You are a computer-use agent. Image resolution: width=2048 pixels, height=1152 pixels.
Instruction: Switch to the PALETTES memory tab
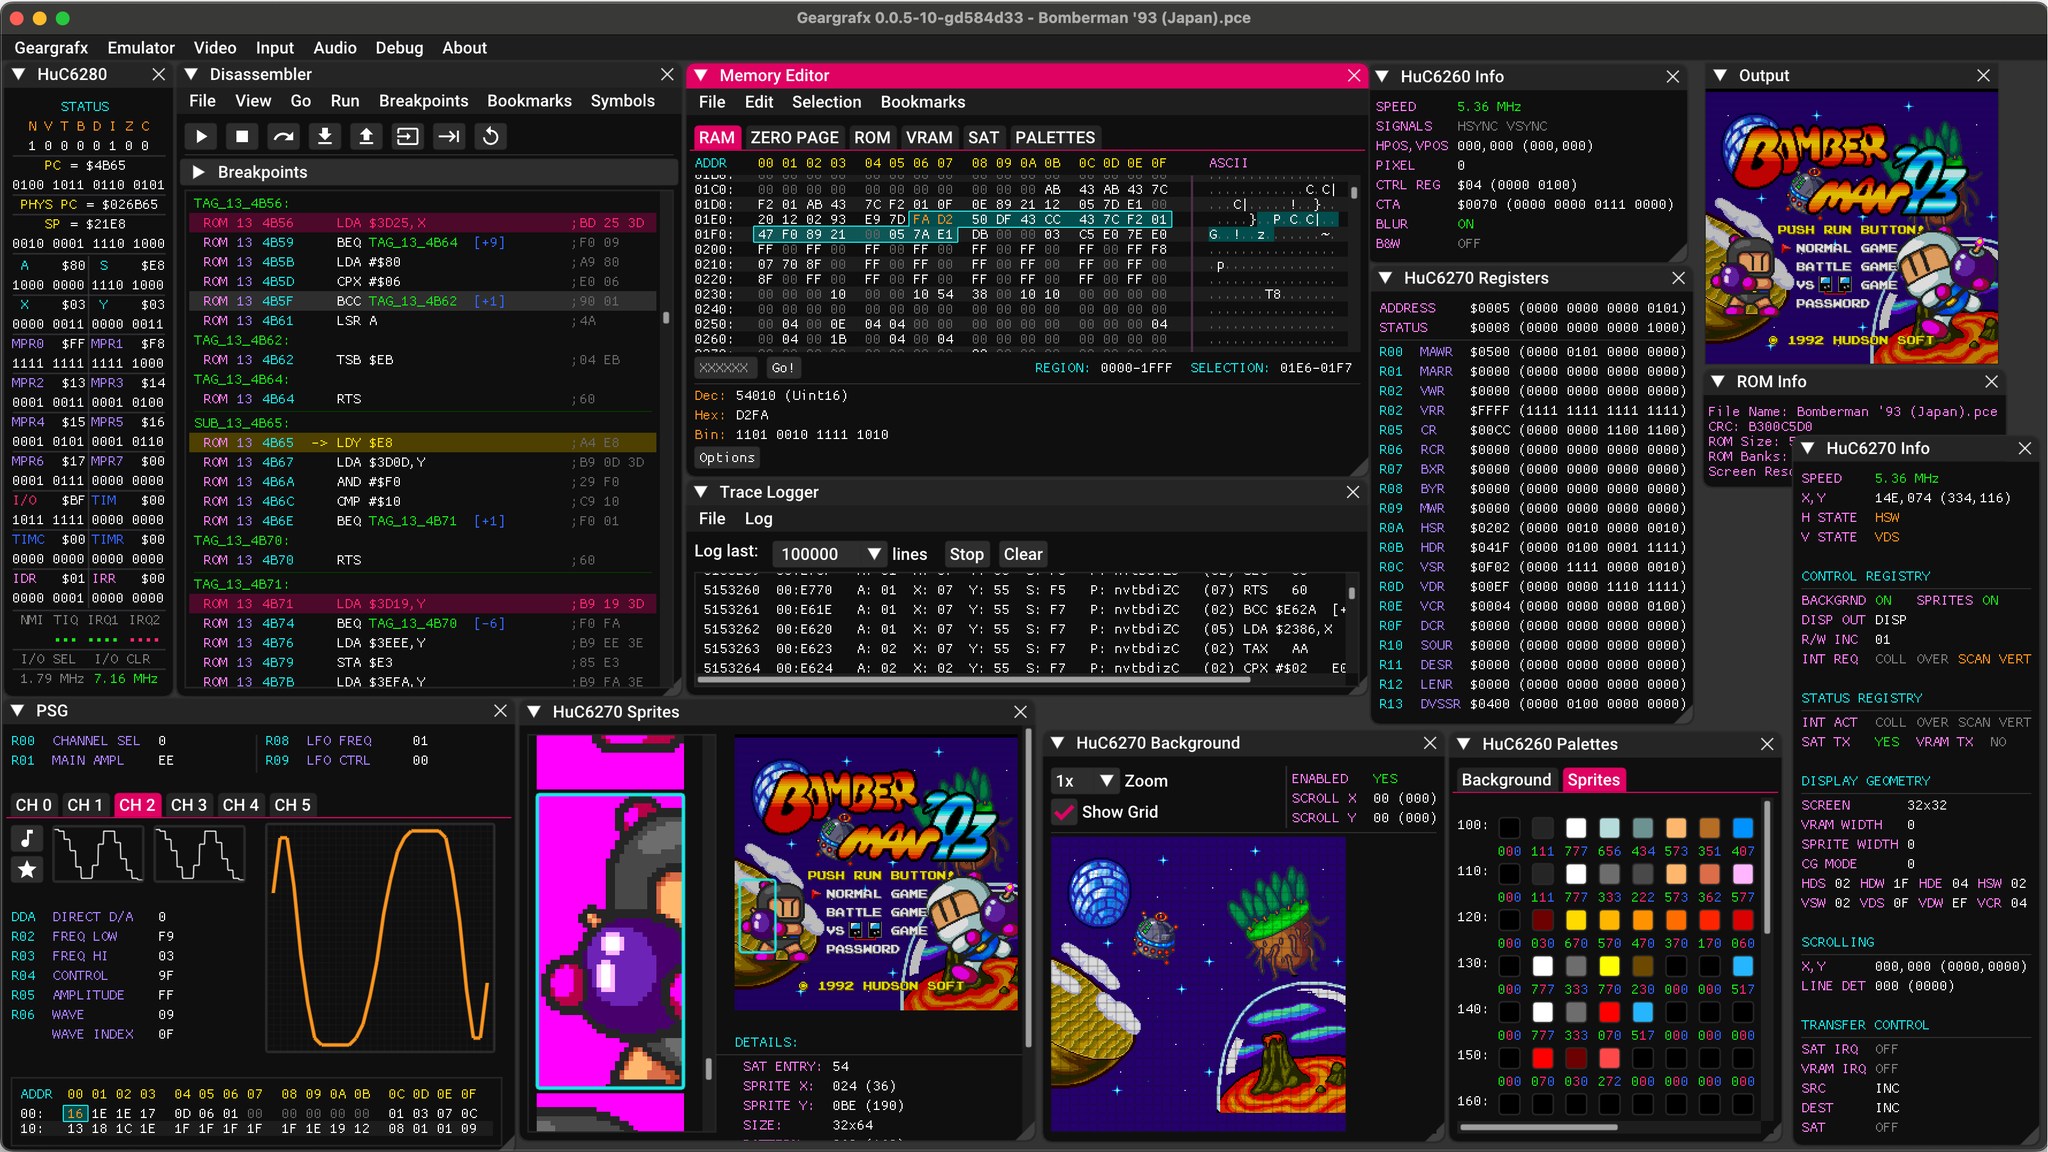tap(1055, 138)
